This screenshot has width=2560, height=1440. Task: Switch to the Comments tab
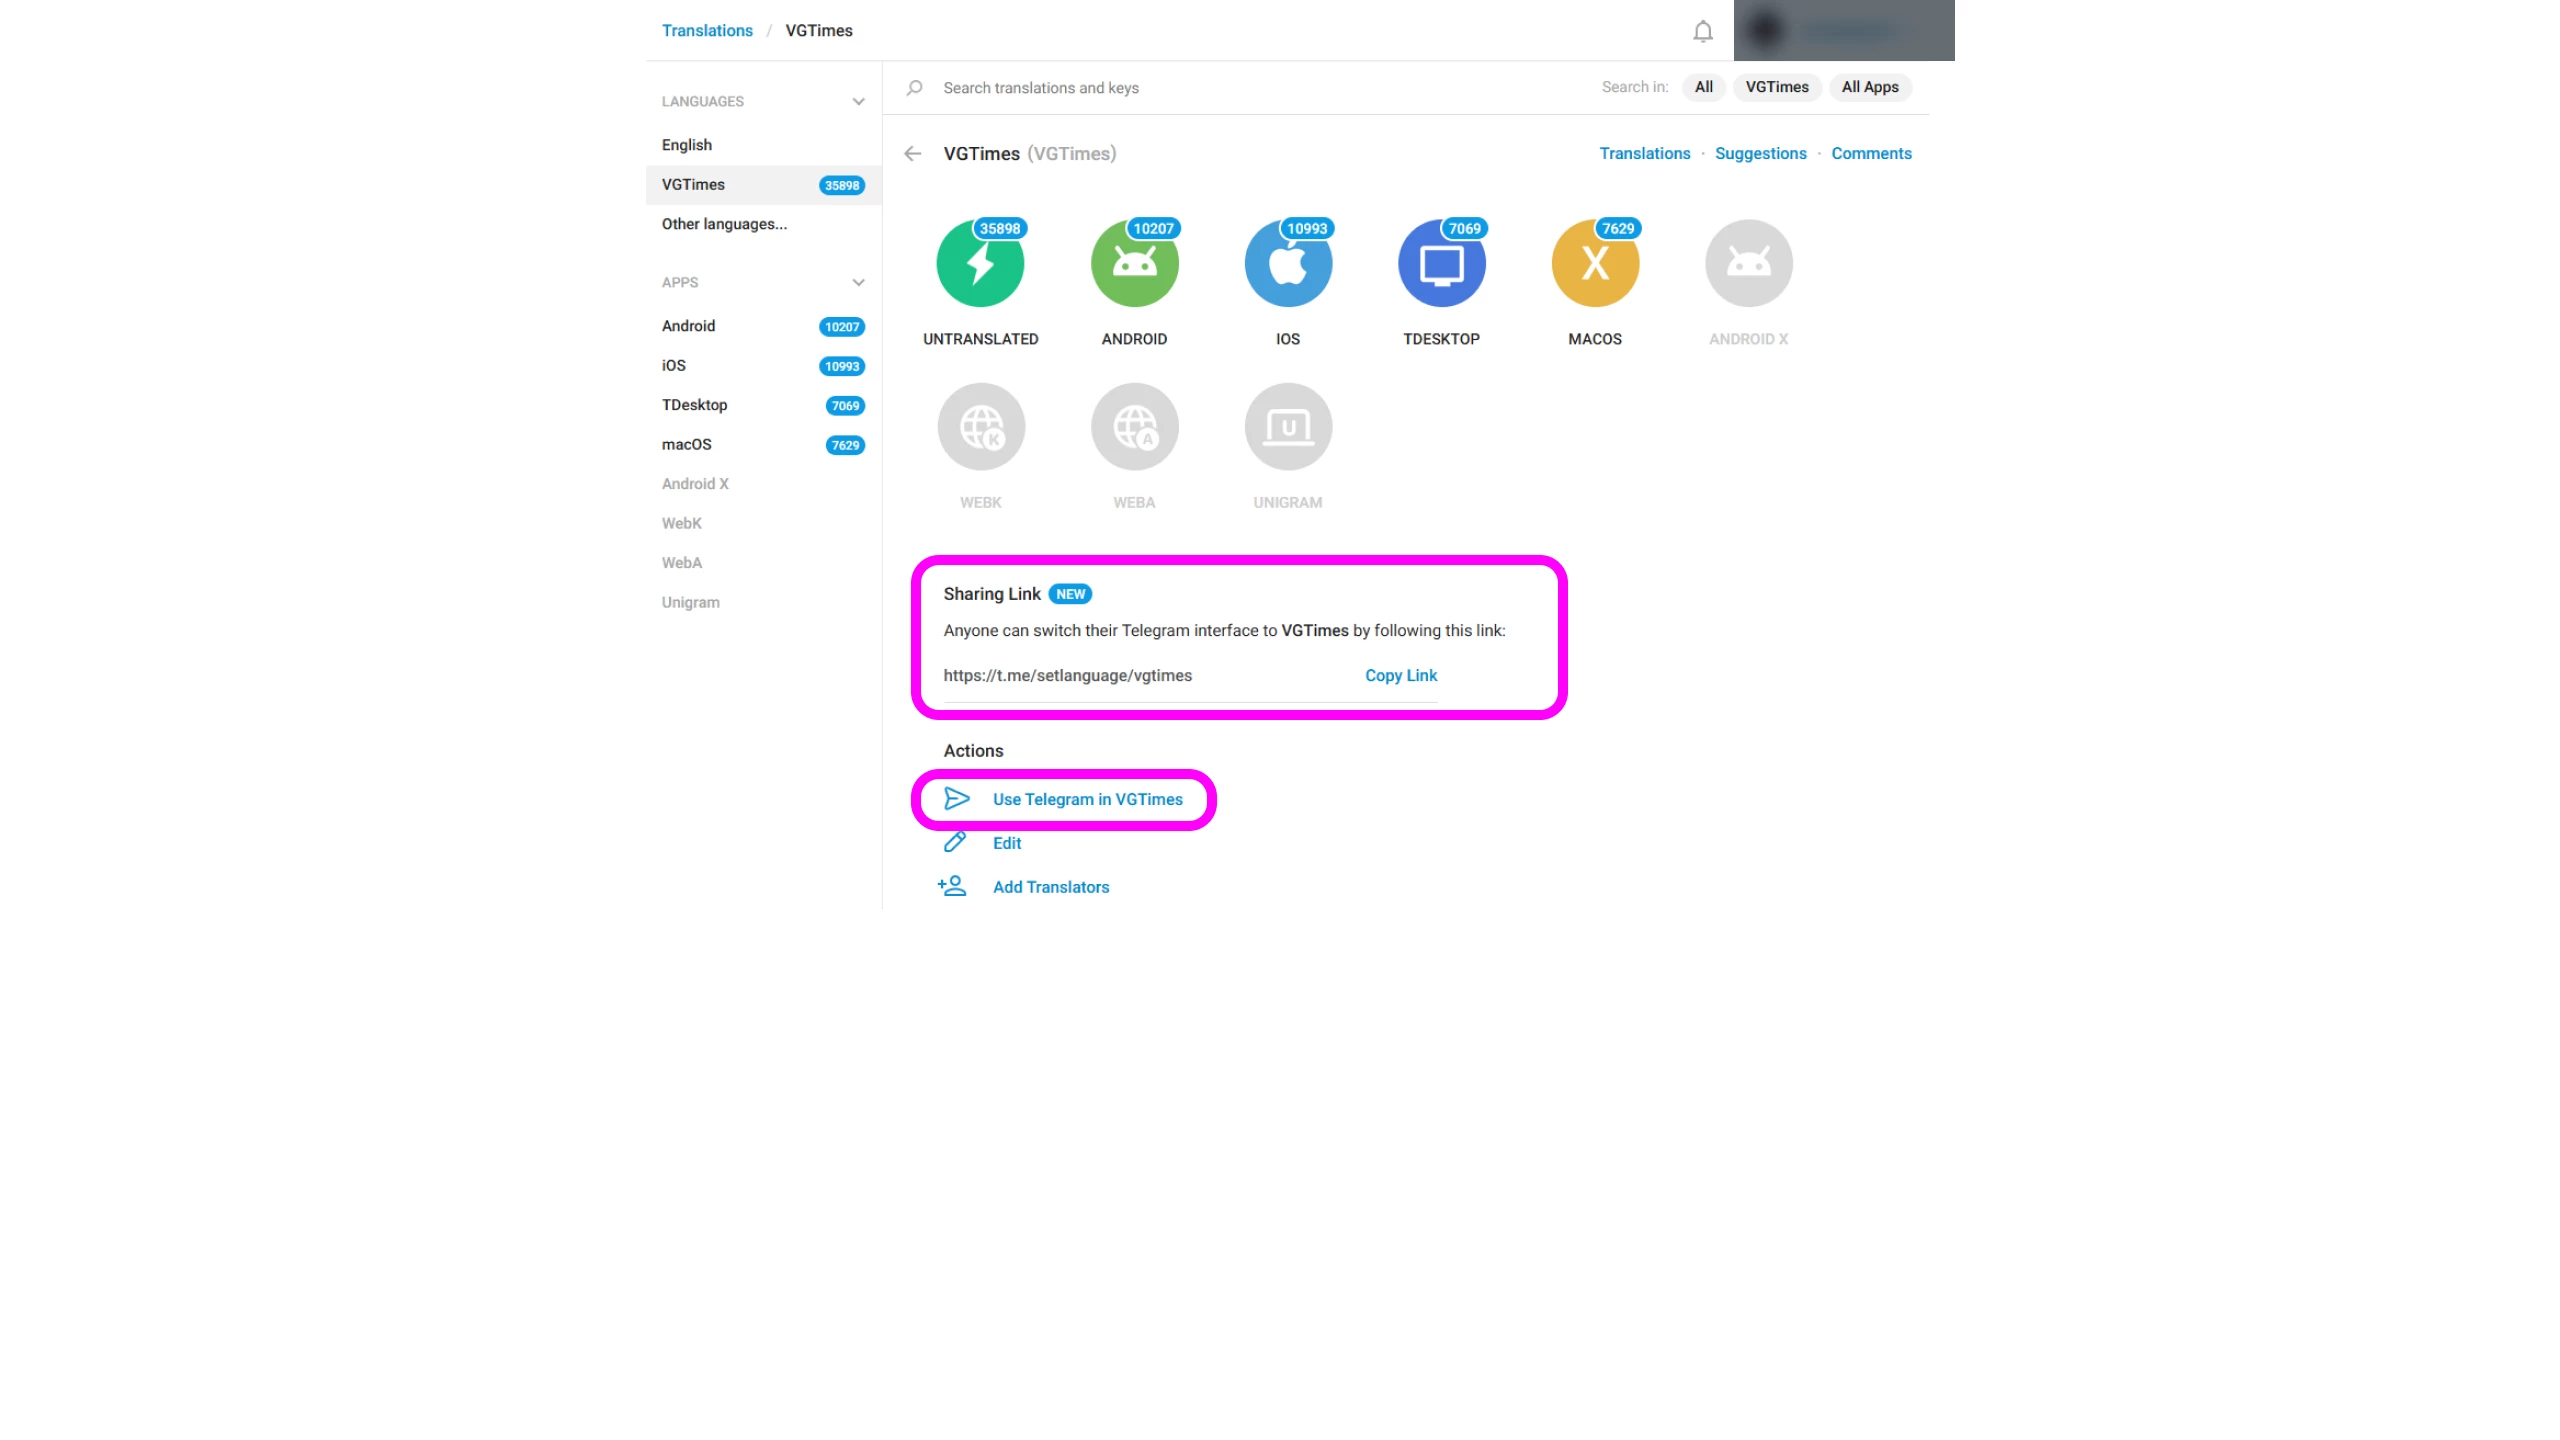pyautogui.click(x=1871, y=154)
